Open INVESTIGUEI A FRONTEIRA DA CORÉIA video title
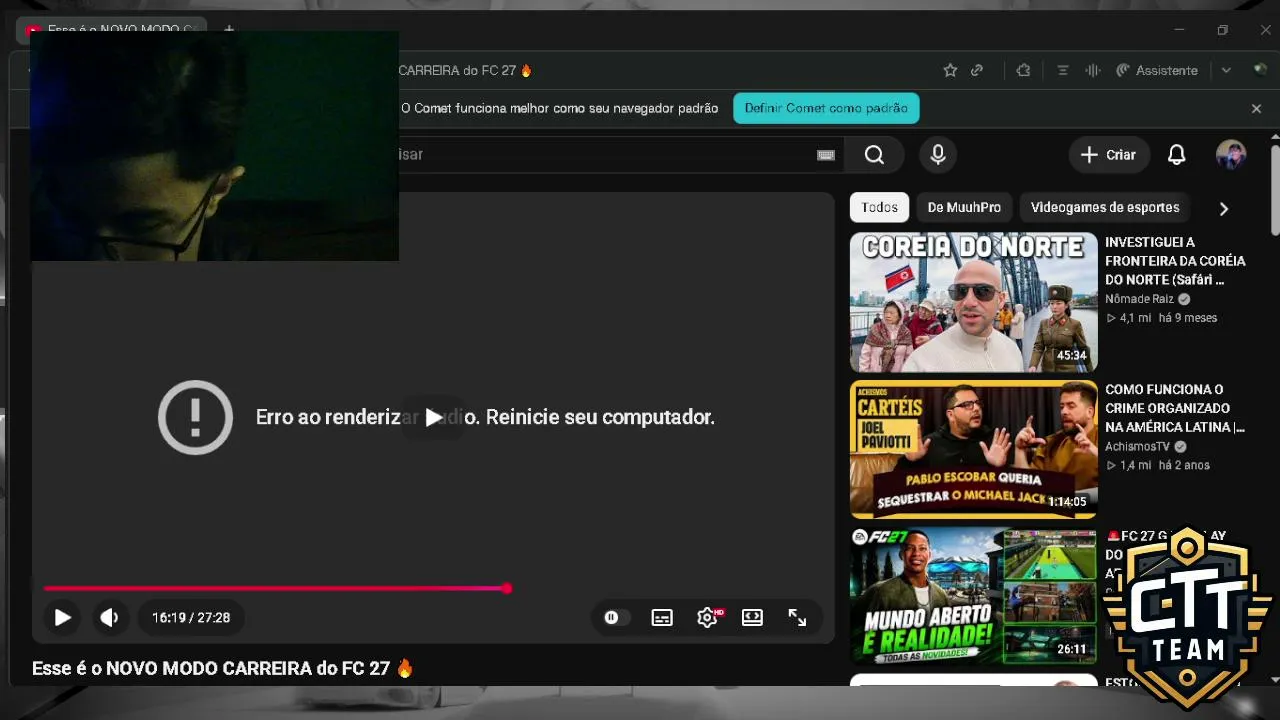 tap(1175, 261)
